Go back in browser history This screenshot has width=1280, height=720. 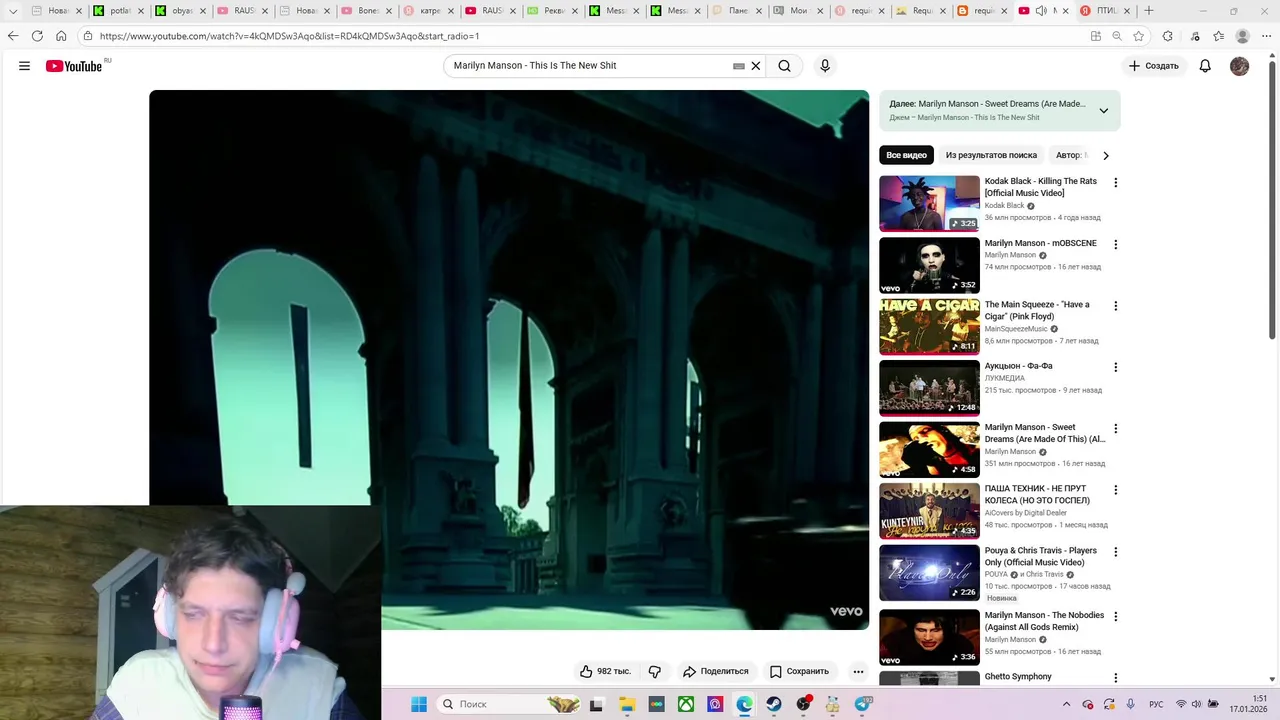[13, 36]
